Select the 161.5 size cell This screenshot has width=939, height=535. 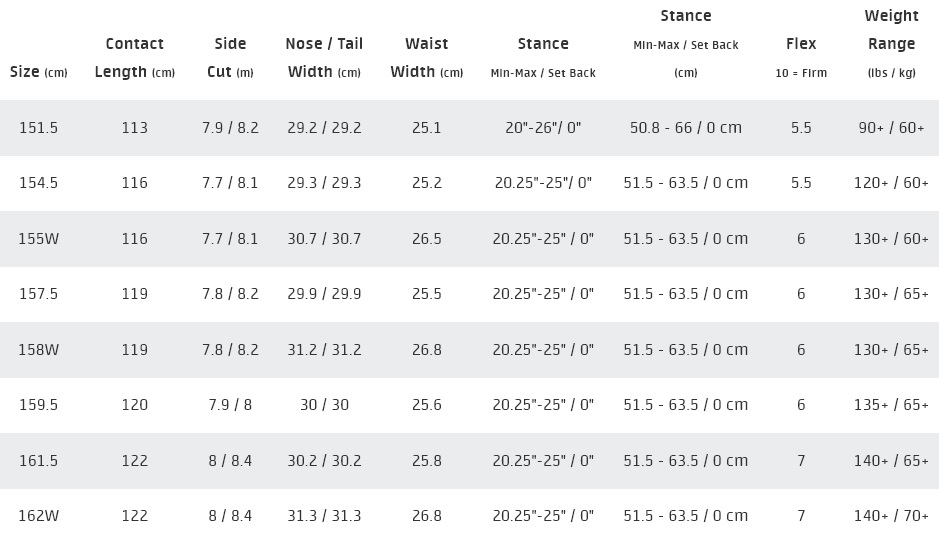tap(39, 461)
